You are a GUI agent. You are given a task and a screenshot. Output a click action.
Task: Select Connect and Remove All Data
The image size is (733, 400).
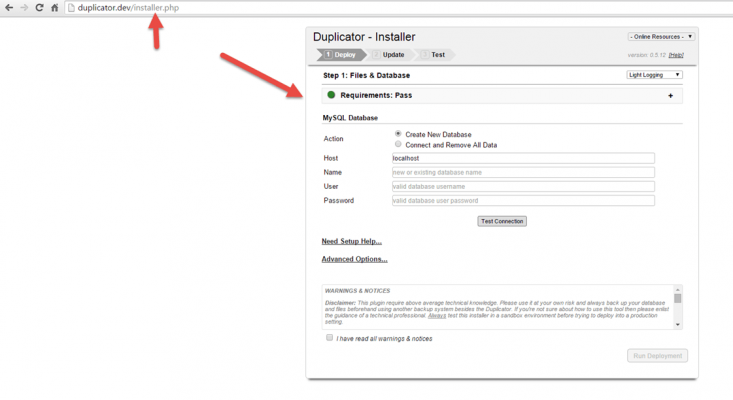398,145
